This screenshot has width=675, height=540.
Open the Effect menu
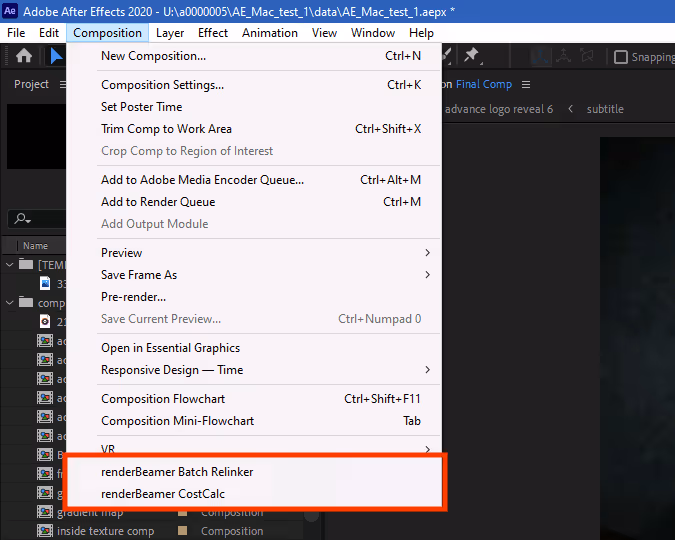pos(213,33)
